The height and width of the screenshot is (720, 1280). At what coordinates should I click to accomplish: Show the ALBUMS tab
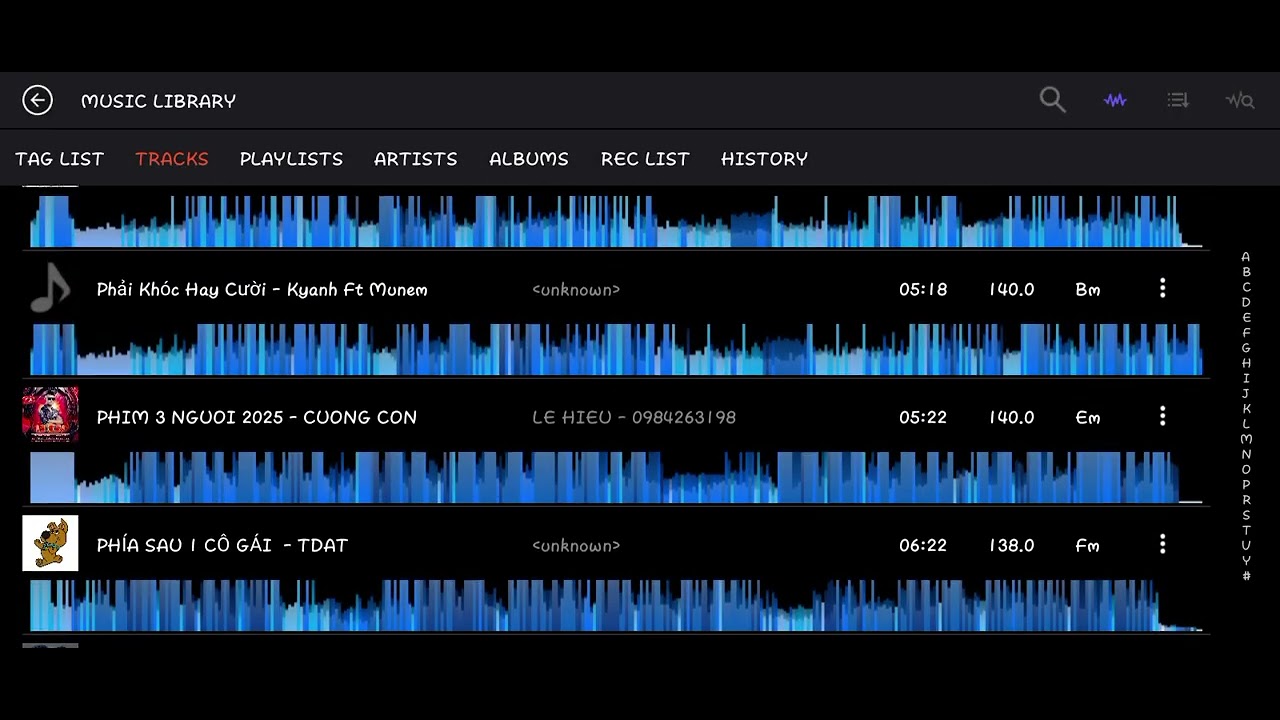[x=529, y=159]
